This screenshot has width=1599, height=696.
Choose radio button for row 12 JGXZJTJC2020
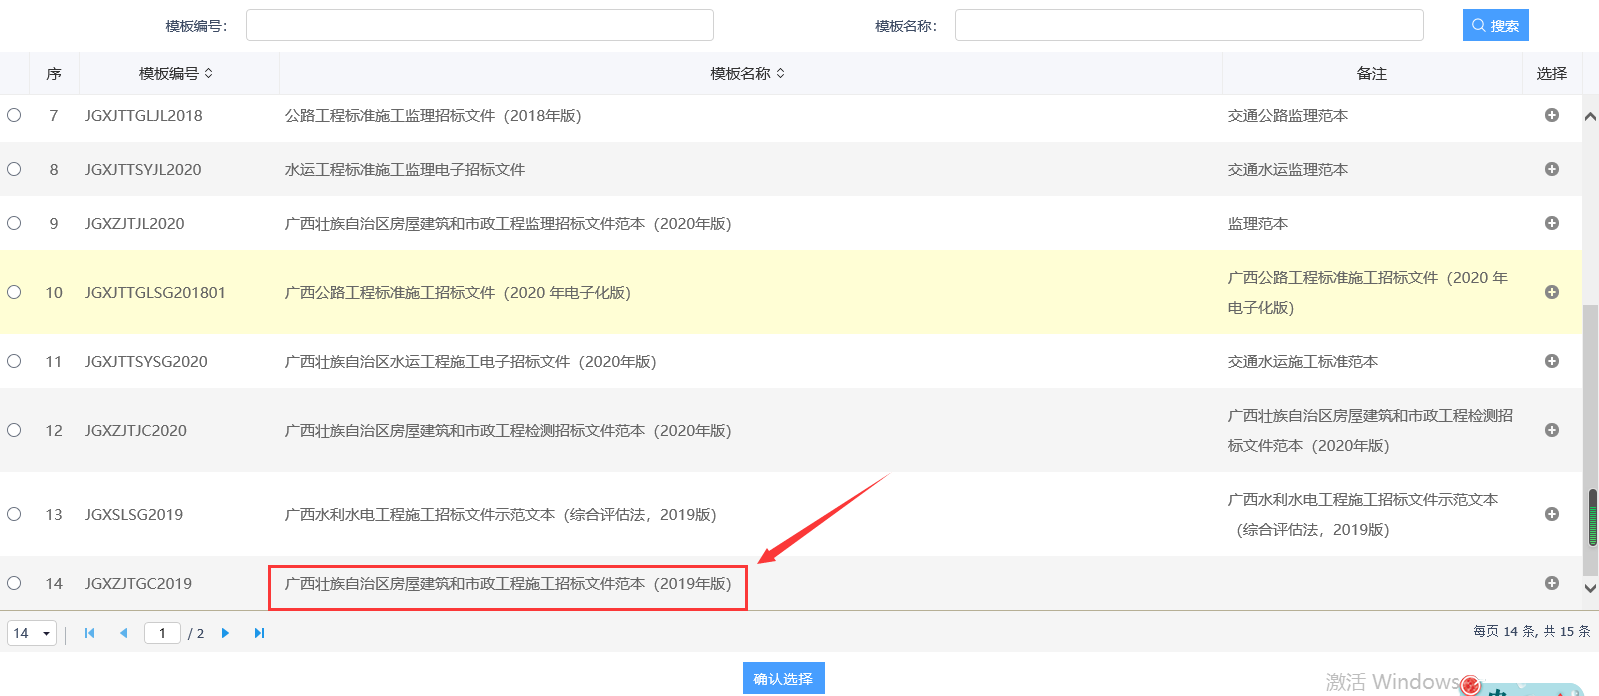[x=14, y=430]
